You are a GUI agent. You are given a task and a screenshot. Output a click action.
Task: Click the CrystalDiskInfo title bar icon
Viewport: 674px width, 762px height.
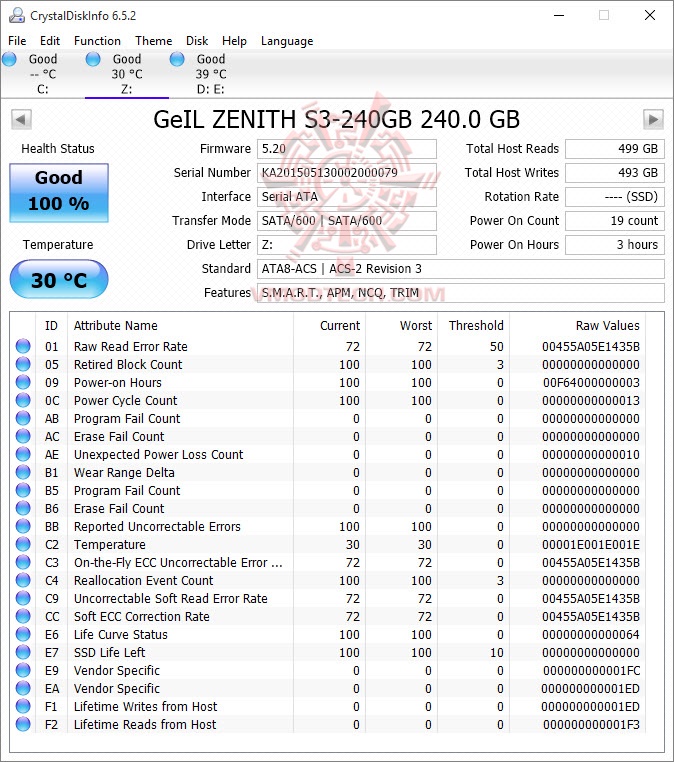17,16
